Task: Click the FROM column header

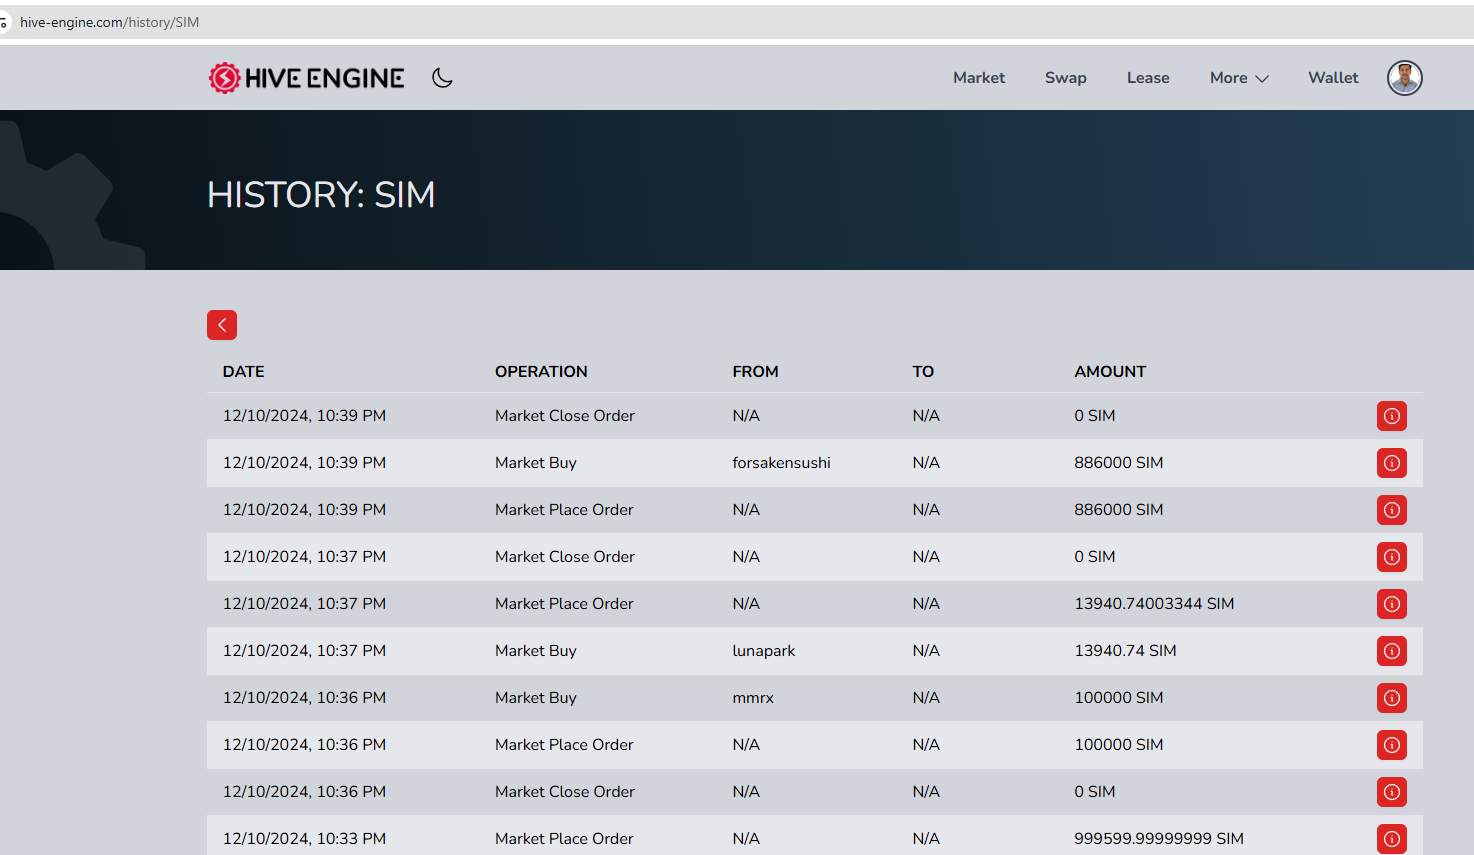Action: click(755, 372)
